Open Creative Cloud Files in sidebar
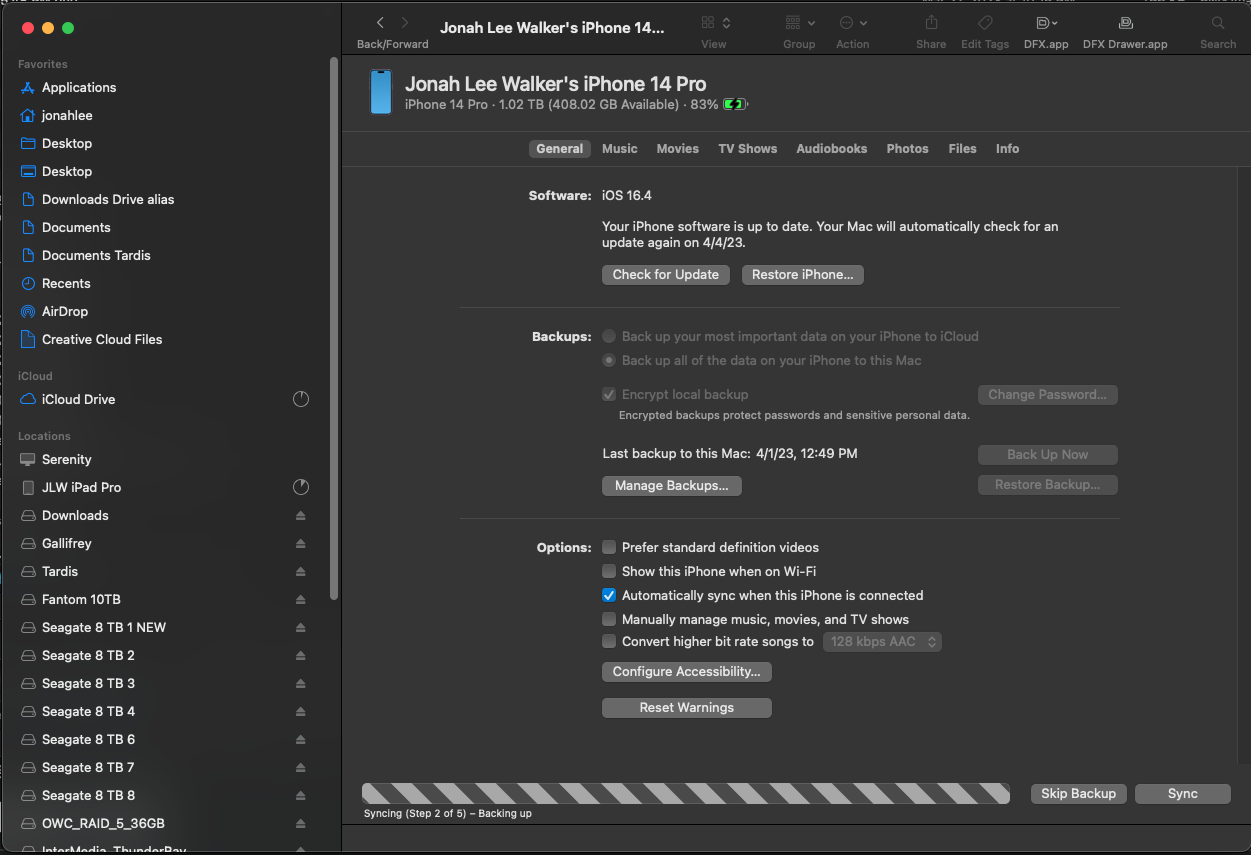This screenshot has height=855, width=1251. [102, 339]
